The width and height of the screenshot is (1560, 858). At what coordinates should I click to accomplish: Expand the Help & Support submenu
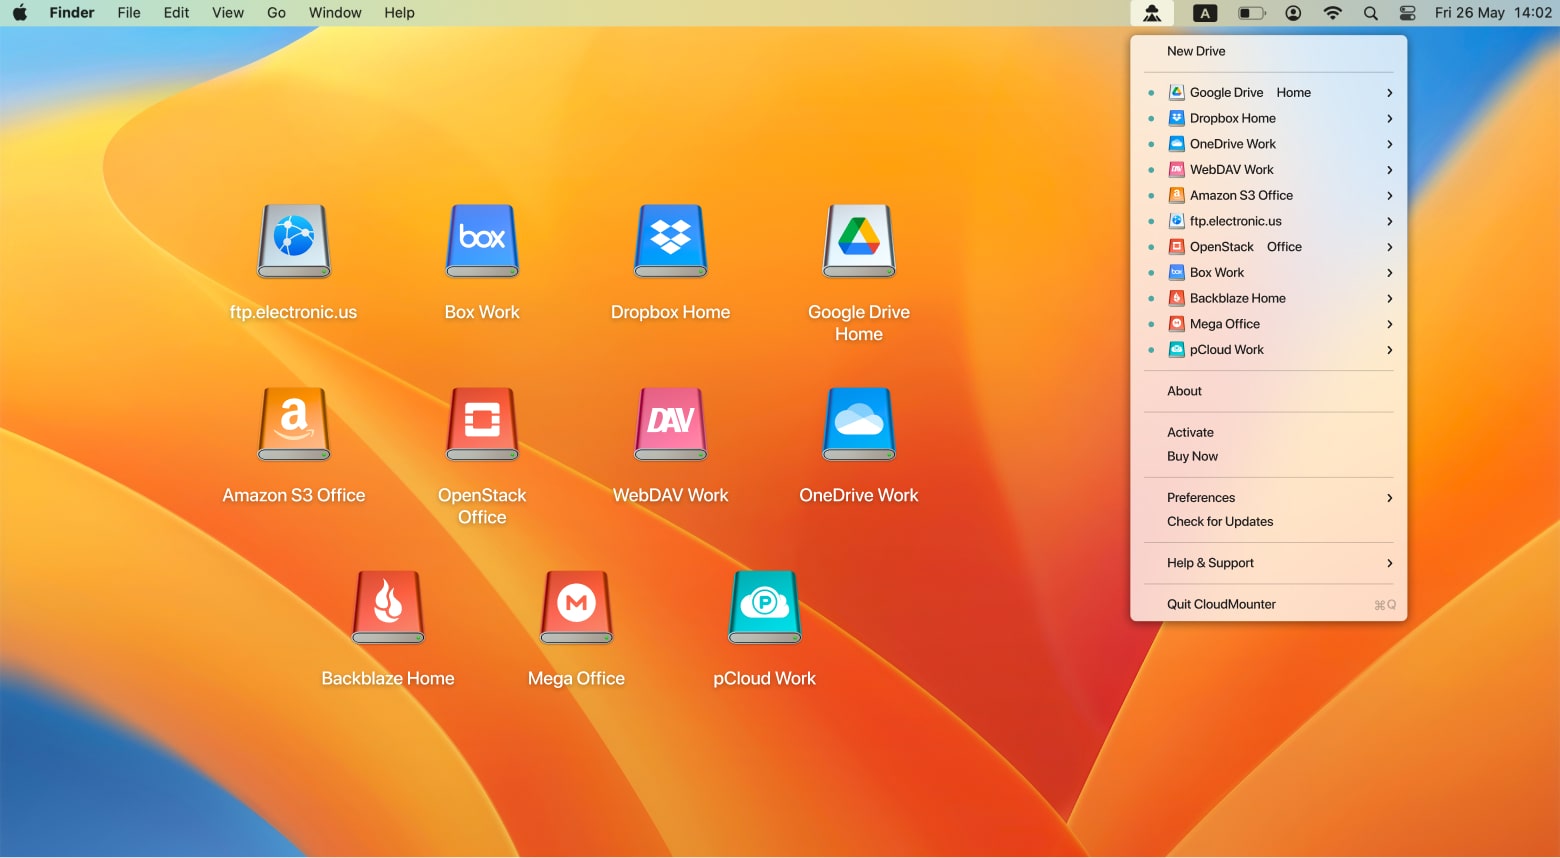tap(1389, 563)
